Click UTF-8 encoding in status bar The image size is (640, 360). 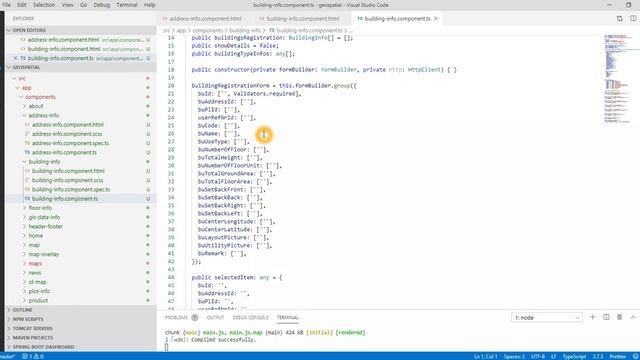pos(538,356)
